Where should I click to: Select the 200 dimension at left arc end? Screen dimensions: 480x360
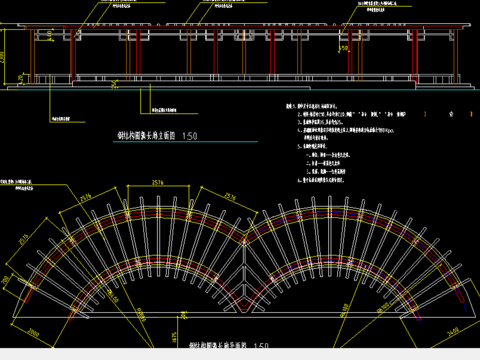pos(5,280)
